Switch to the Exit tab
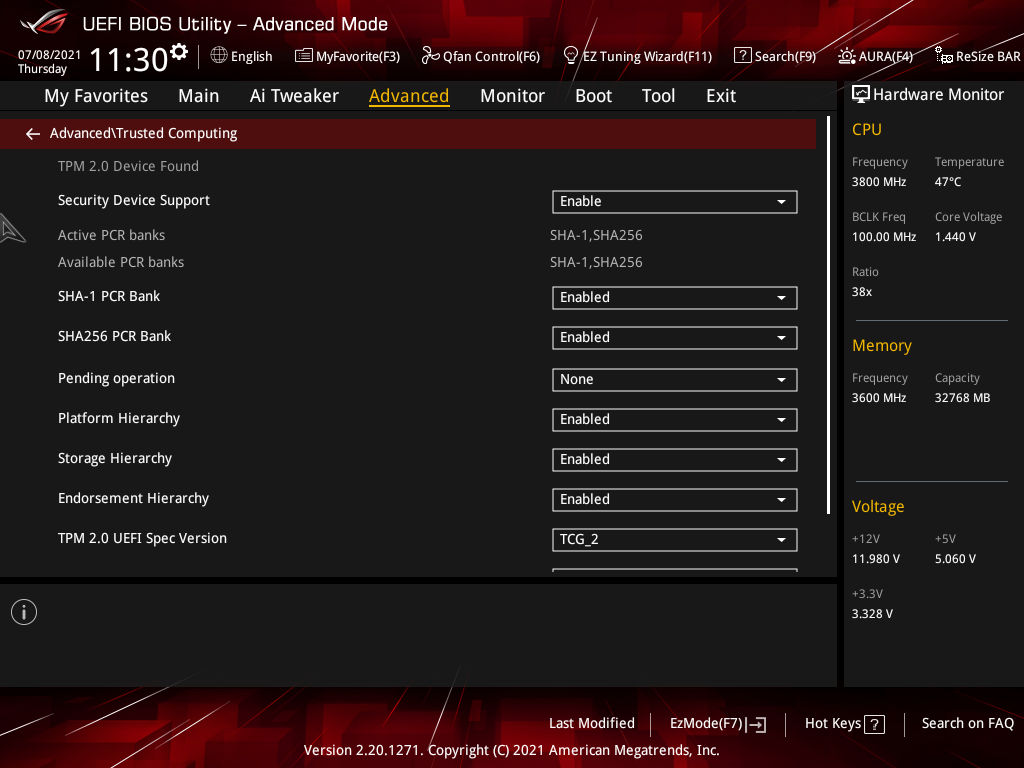Screen dimensions: 1024x768 click(x=721, y=96)
